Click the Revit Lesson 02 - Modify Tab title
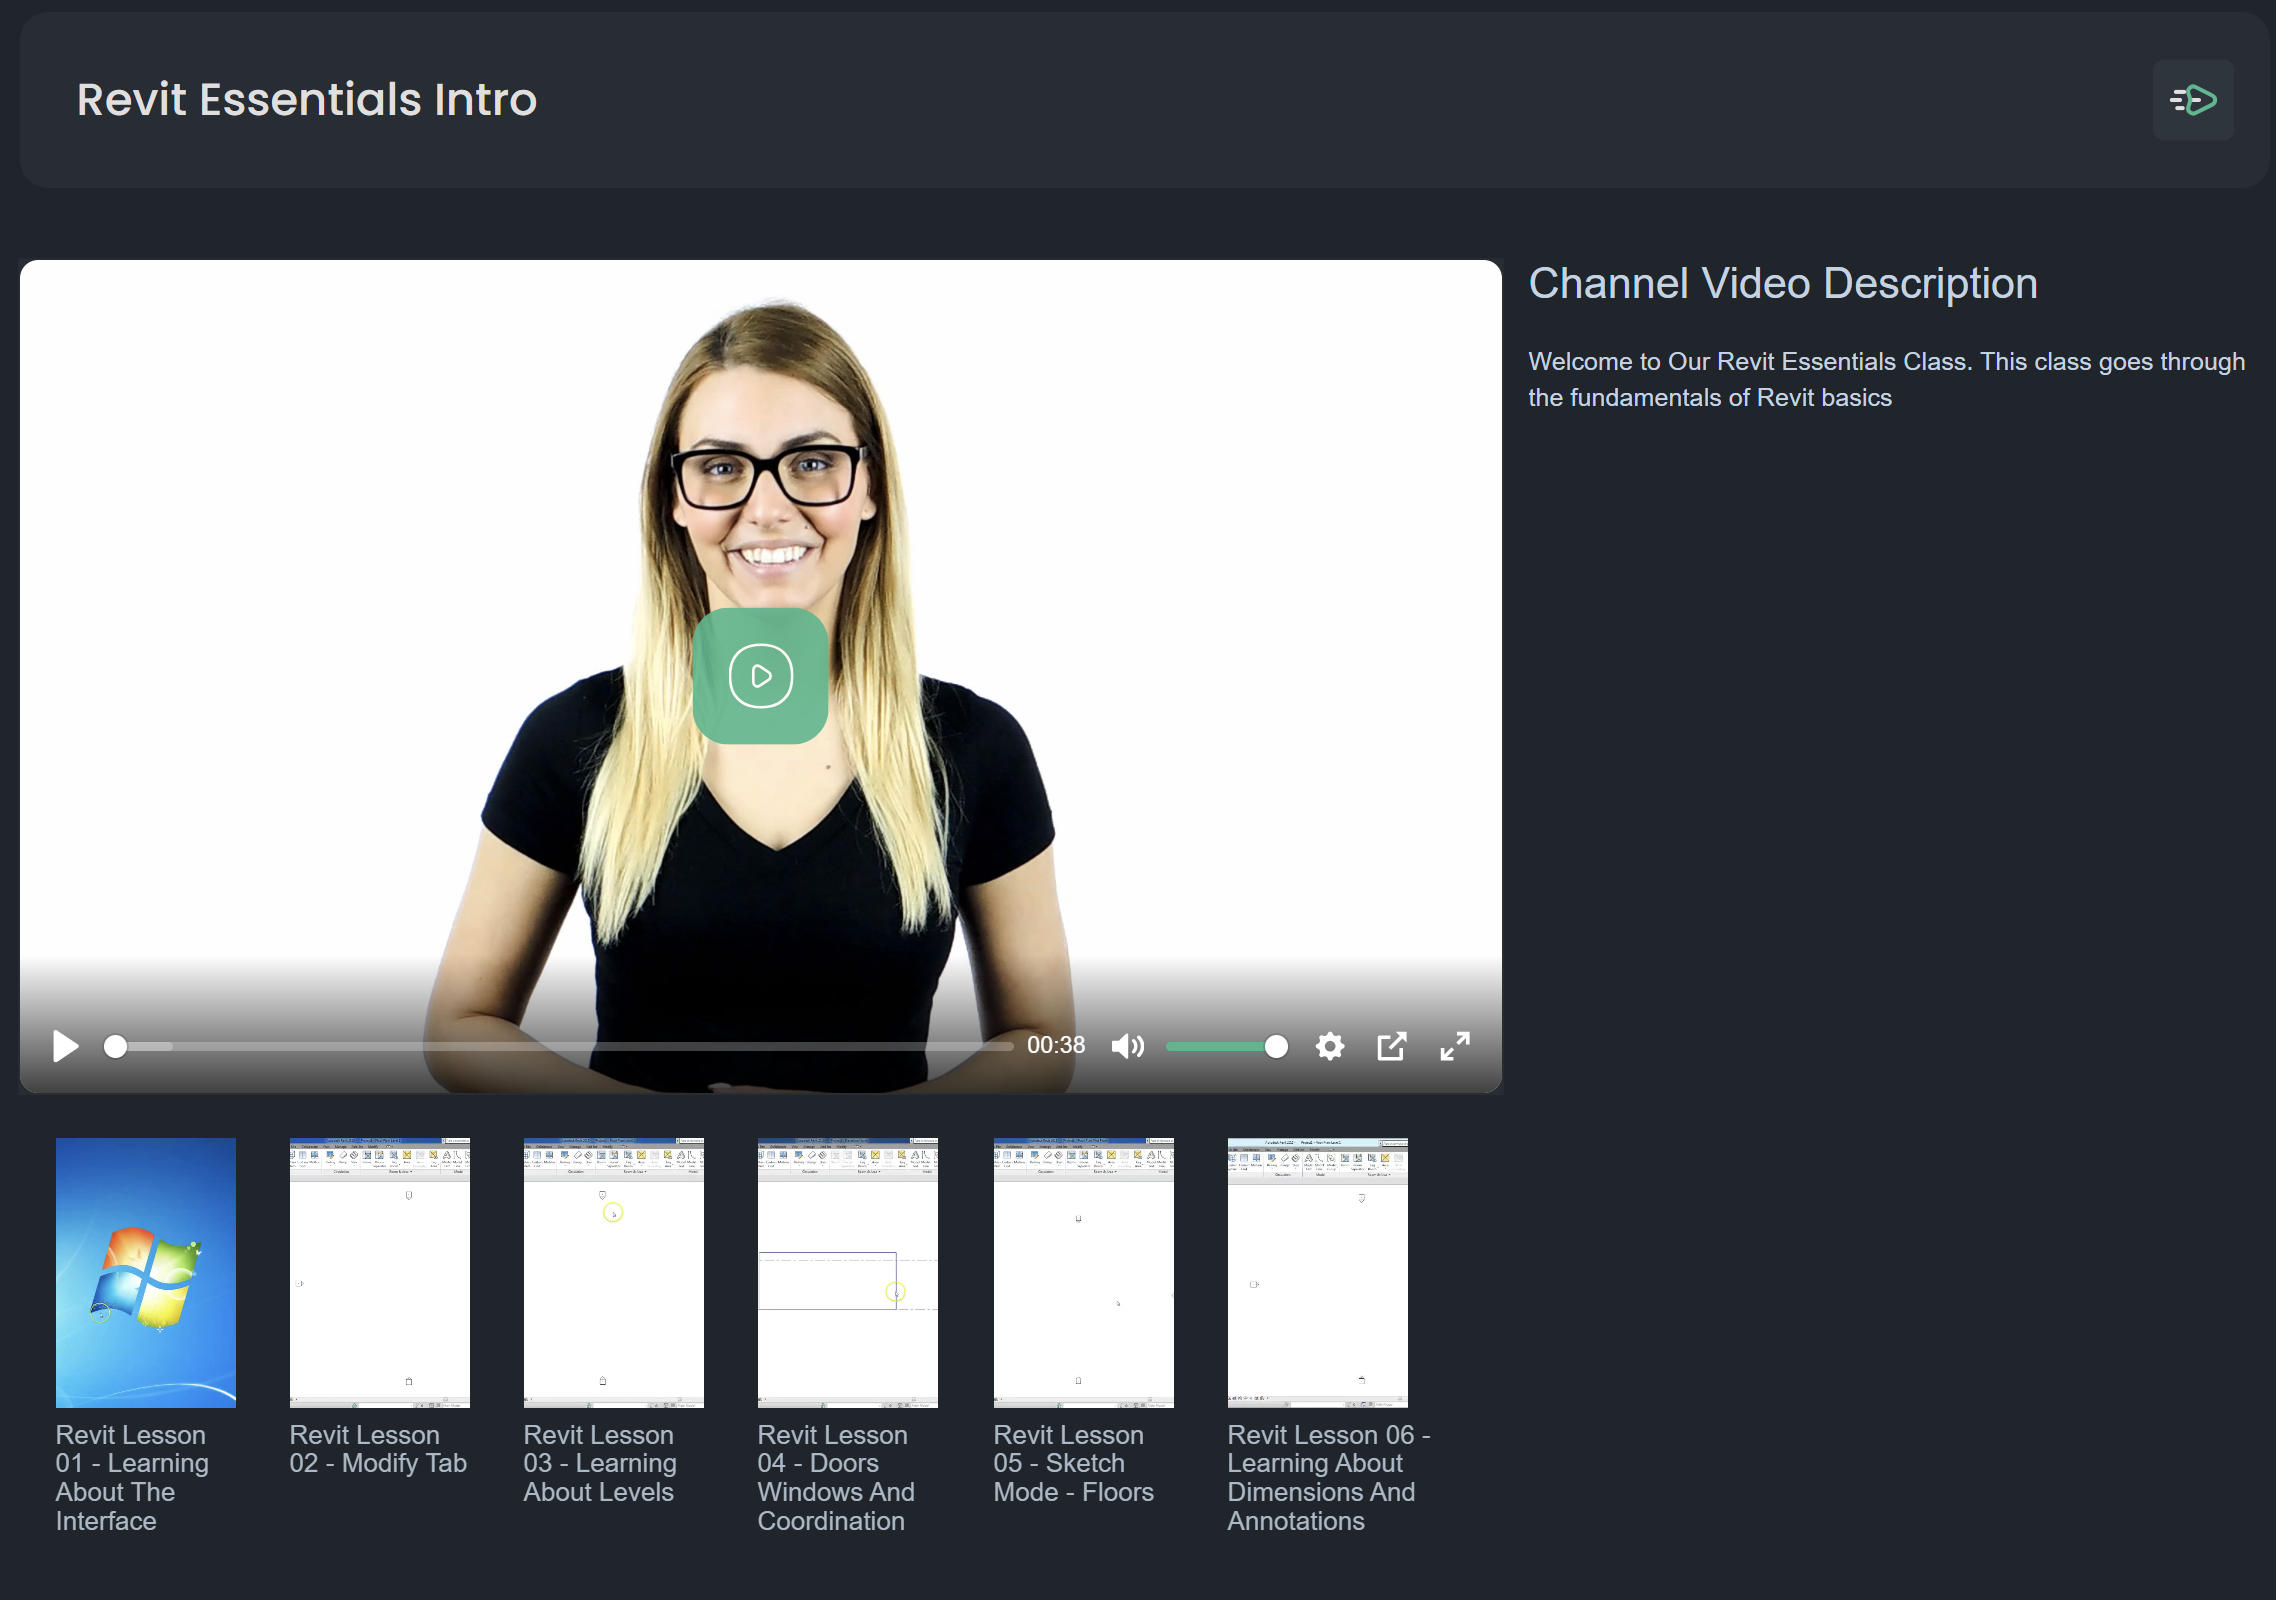The height and width of the screenshot is (1600, 2276). click(x=378, y=1449)
